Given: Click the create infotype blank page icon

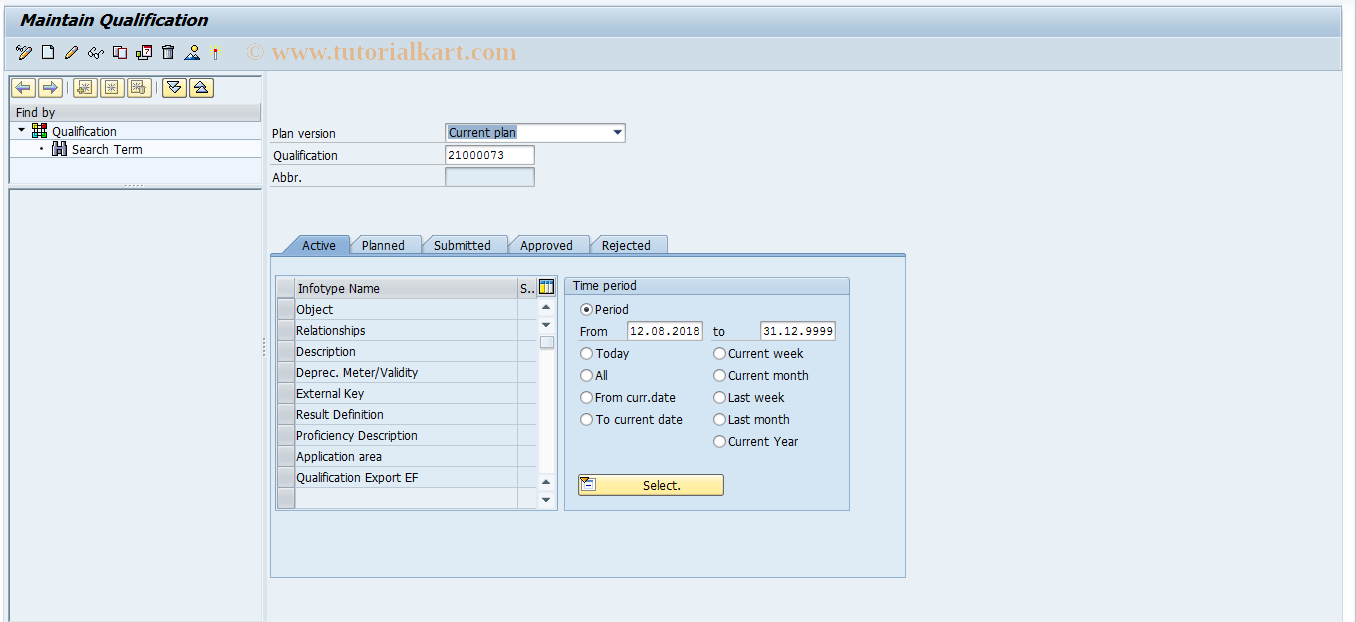Looking at the screenshot, I should click(47, 52).
